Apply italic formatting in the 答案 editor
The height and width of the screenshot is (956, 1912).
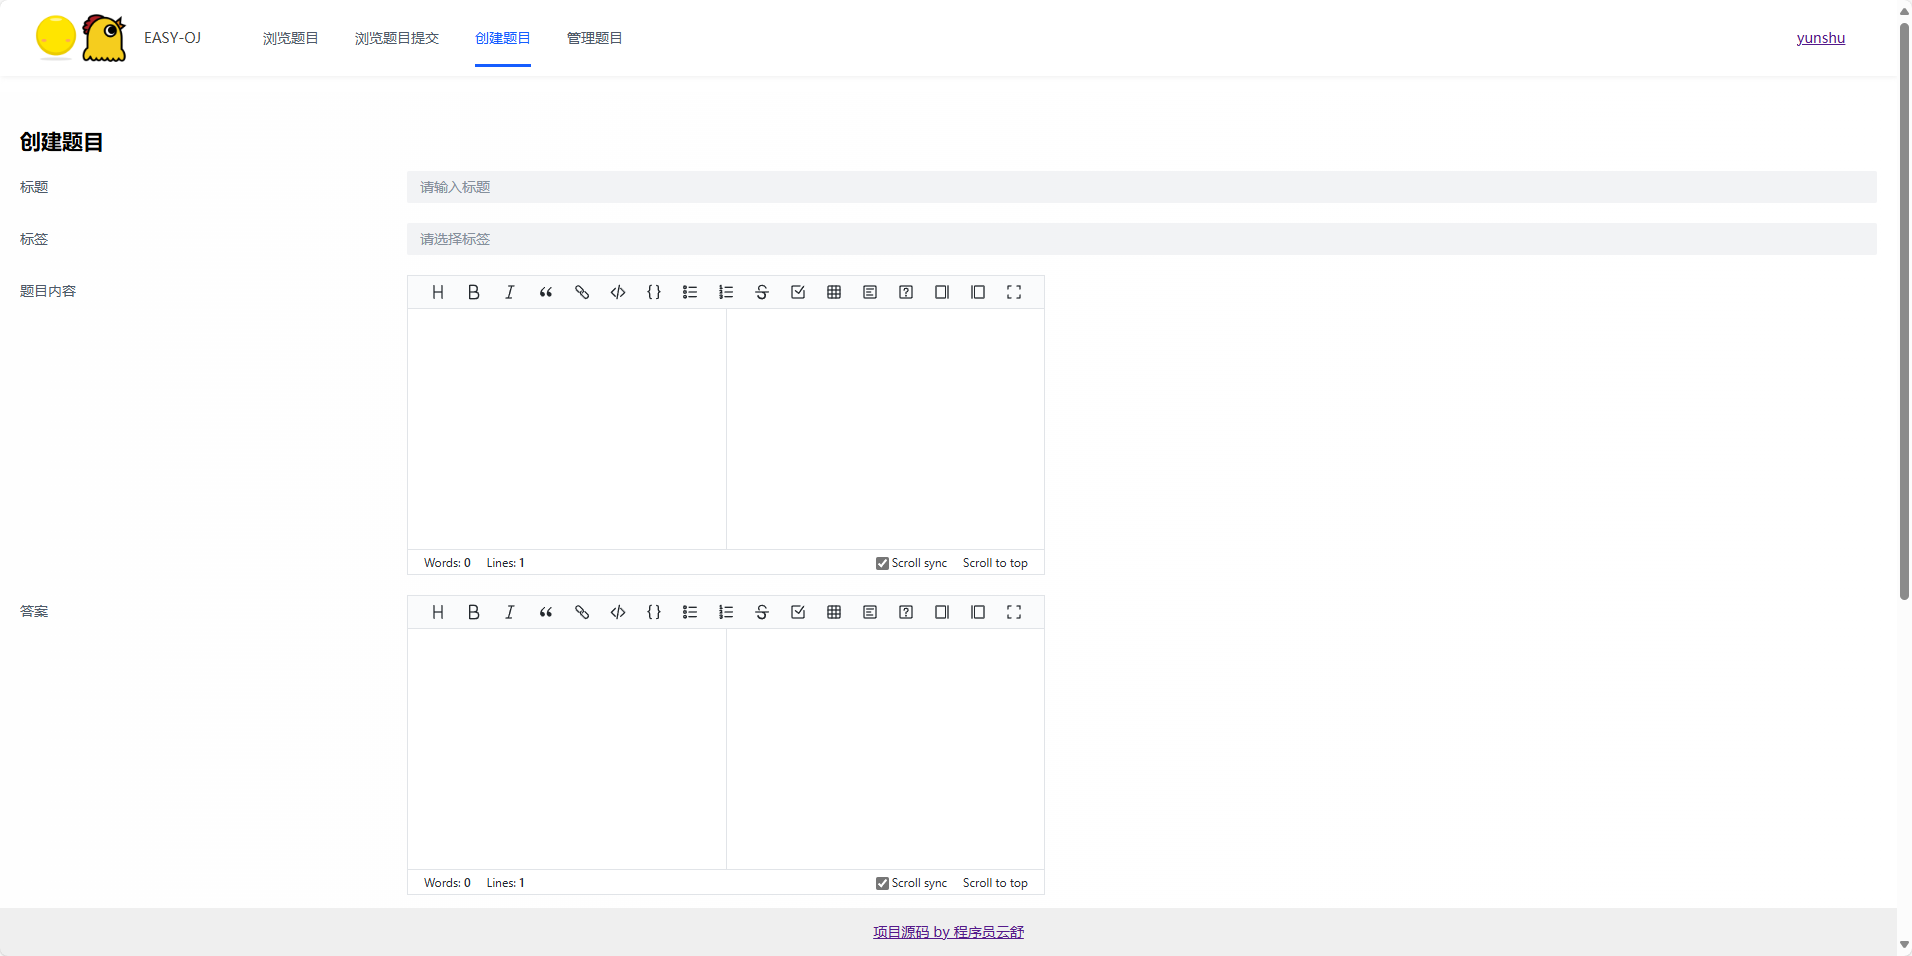click(x=509, y=612)
